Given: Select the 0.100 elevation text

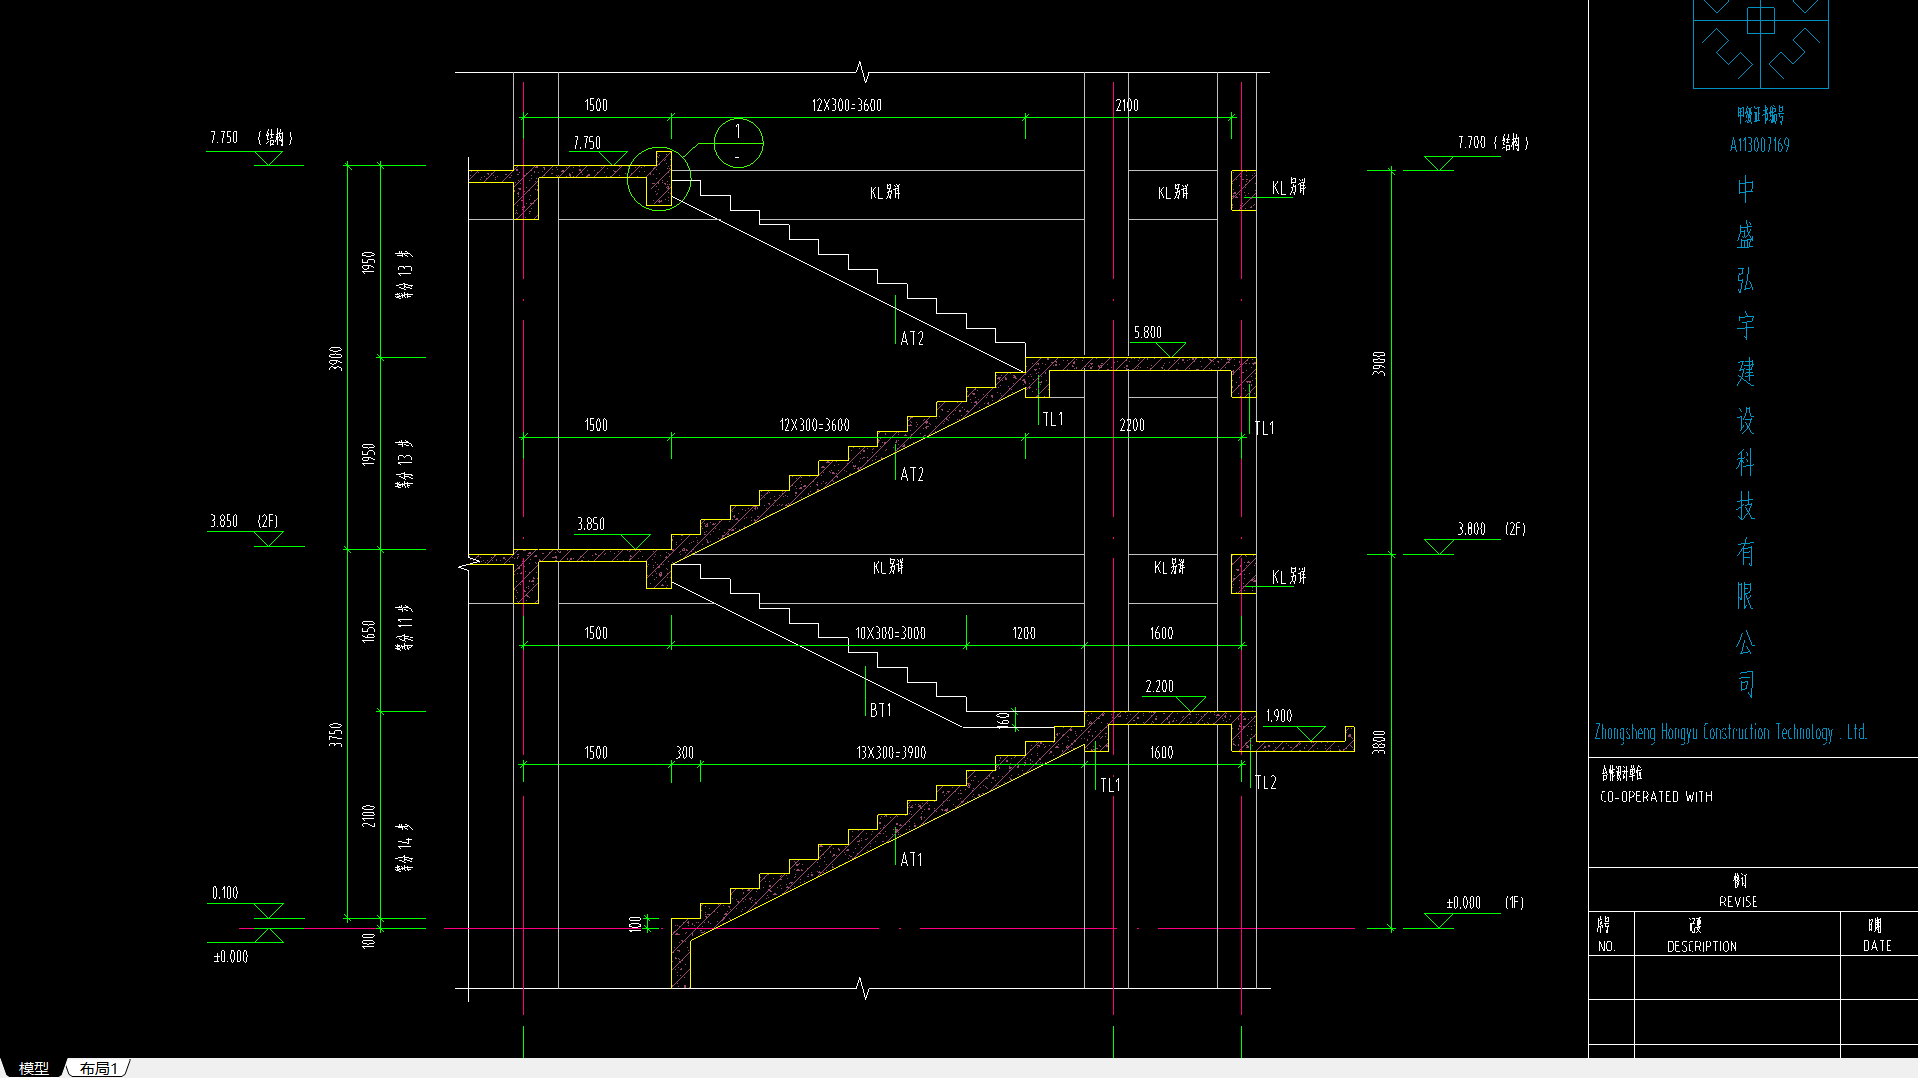Looking at the screenshot, I should (x=225, y=893).
